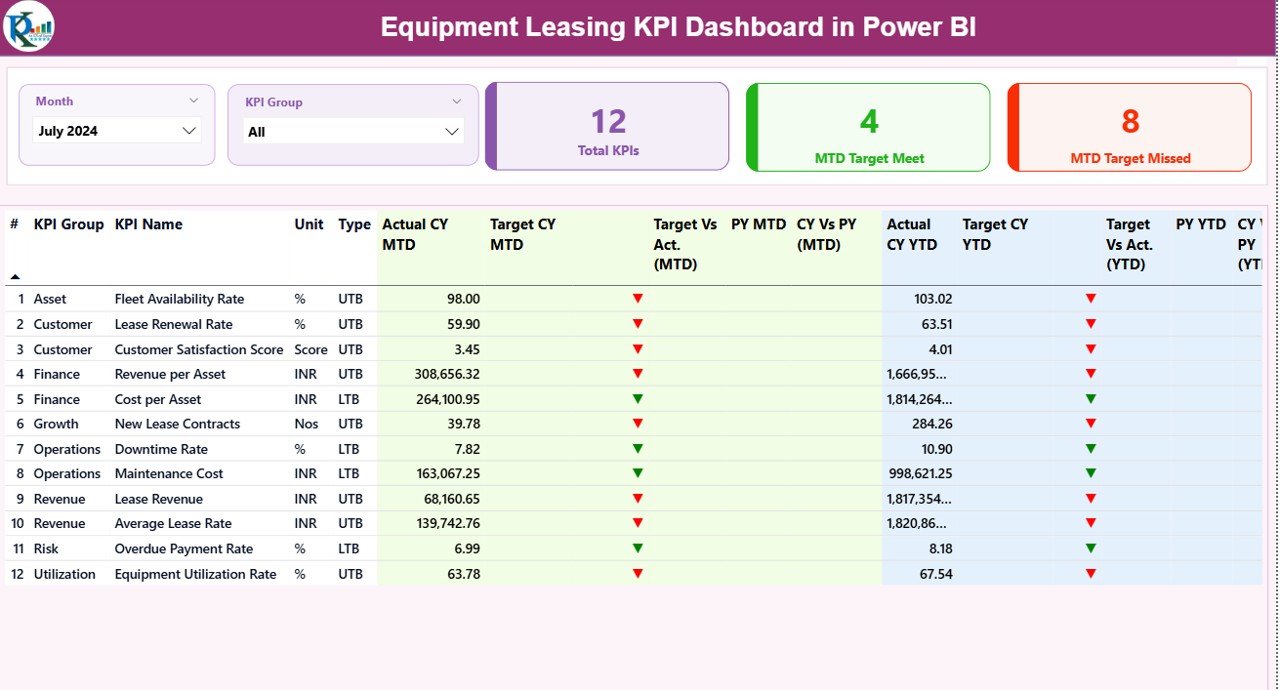Click the green YTD indicator for Maintenance Cost

[x=1090, y=473]
